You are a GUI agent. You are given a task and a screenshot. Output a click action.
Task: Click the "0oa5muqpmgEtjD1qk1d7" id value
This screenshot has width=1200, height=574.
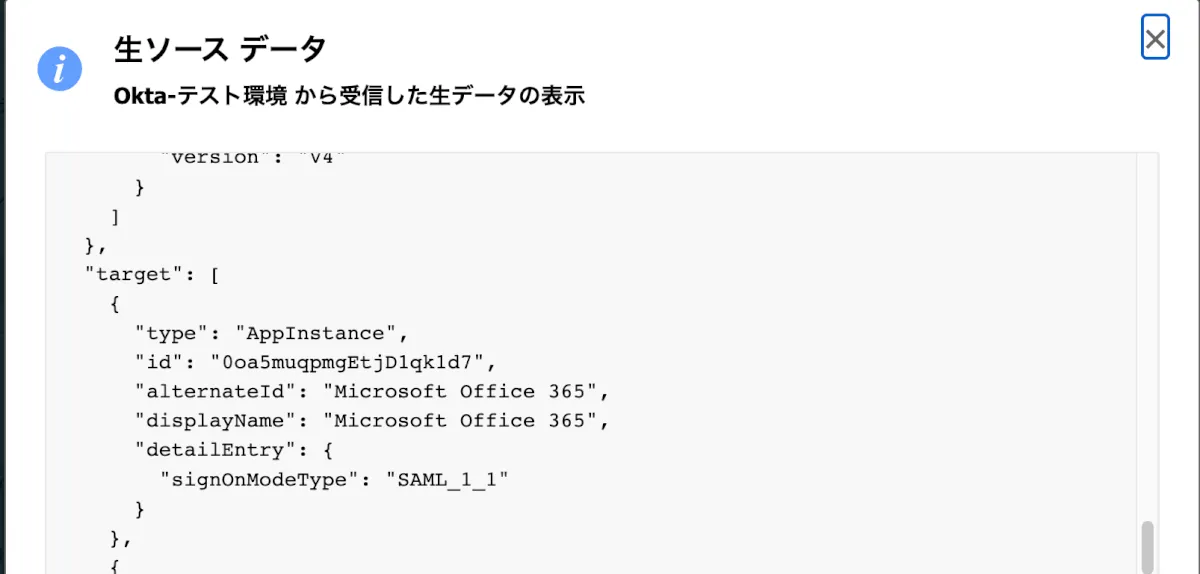[x=346, y=361]
